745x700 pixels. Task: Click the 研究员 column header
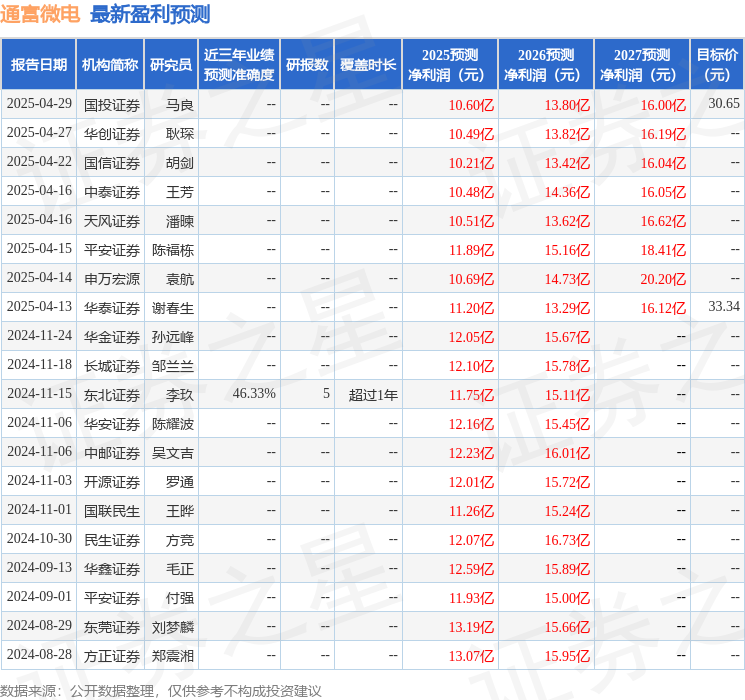coord(171,64)
